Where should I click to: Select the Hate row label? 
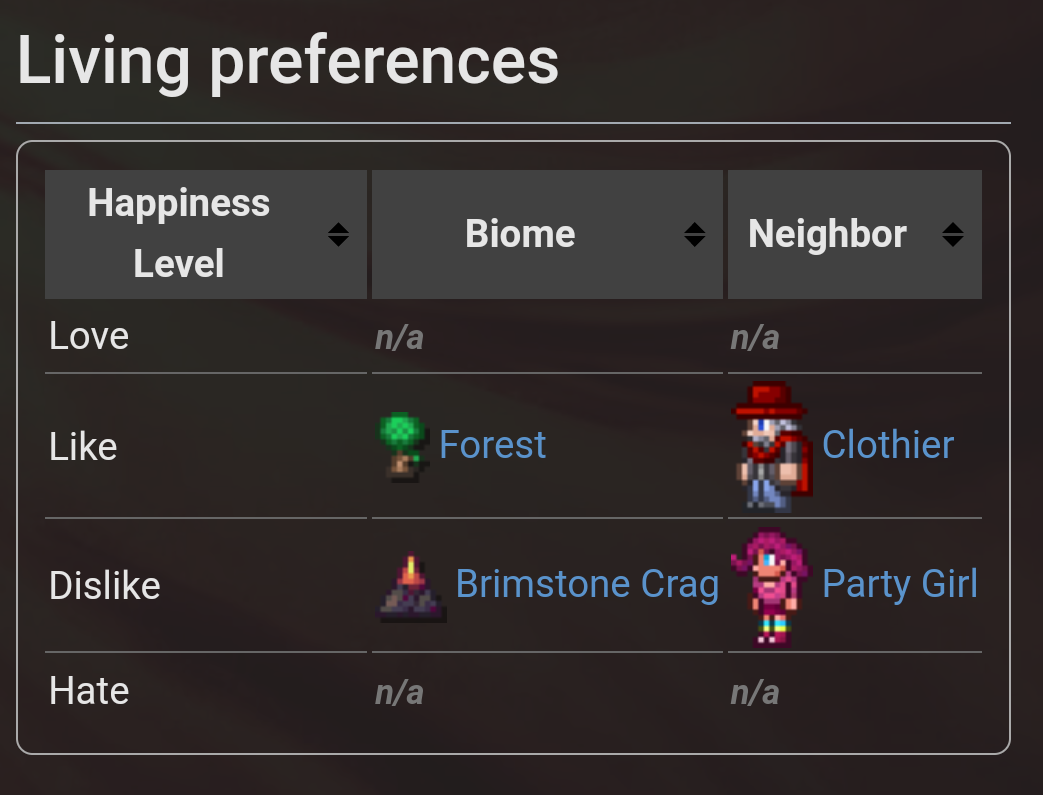tap(89, 691)
